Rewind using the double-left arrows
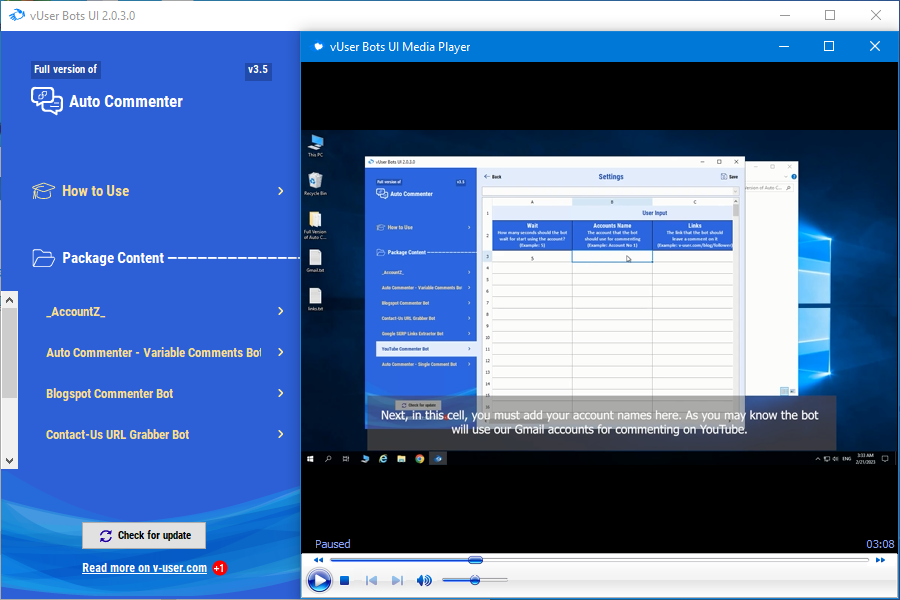 [x=319, y=560]
